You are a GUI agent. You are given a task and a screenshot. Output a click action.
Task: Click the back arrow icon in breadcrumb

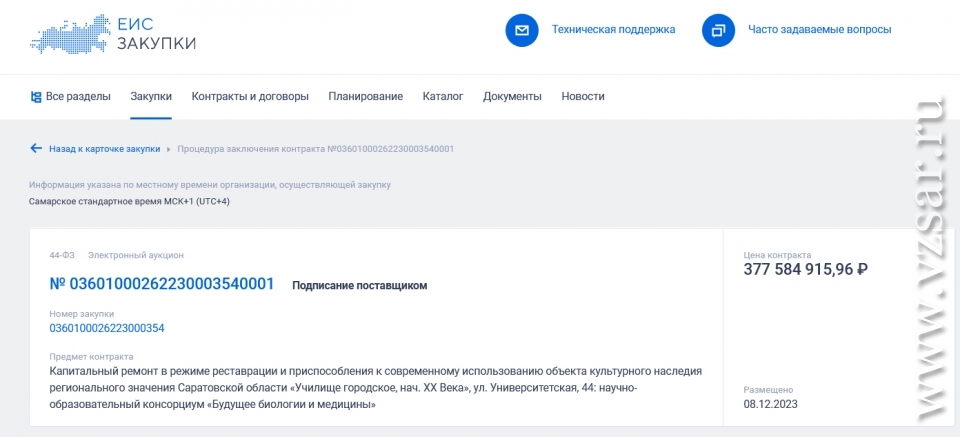[x=36, y=149]
